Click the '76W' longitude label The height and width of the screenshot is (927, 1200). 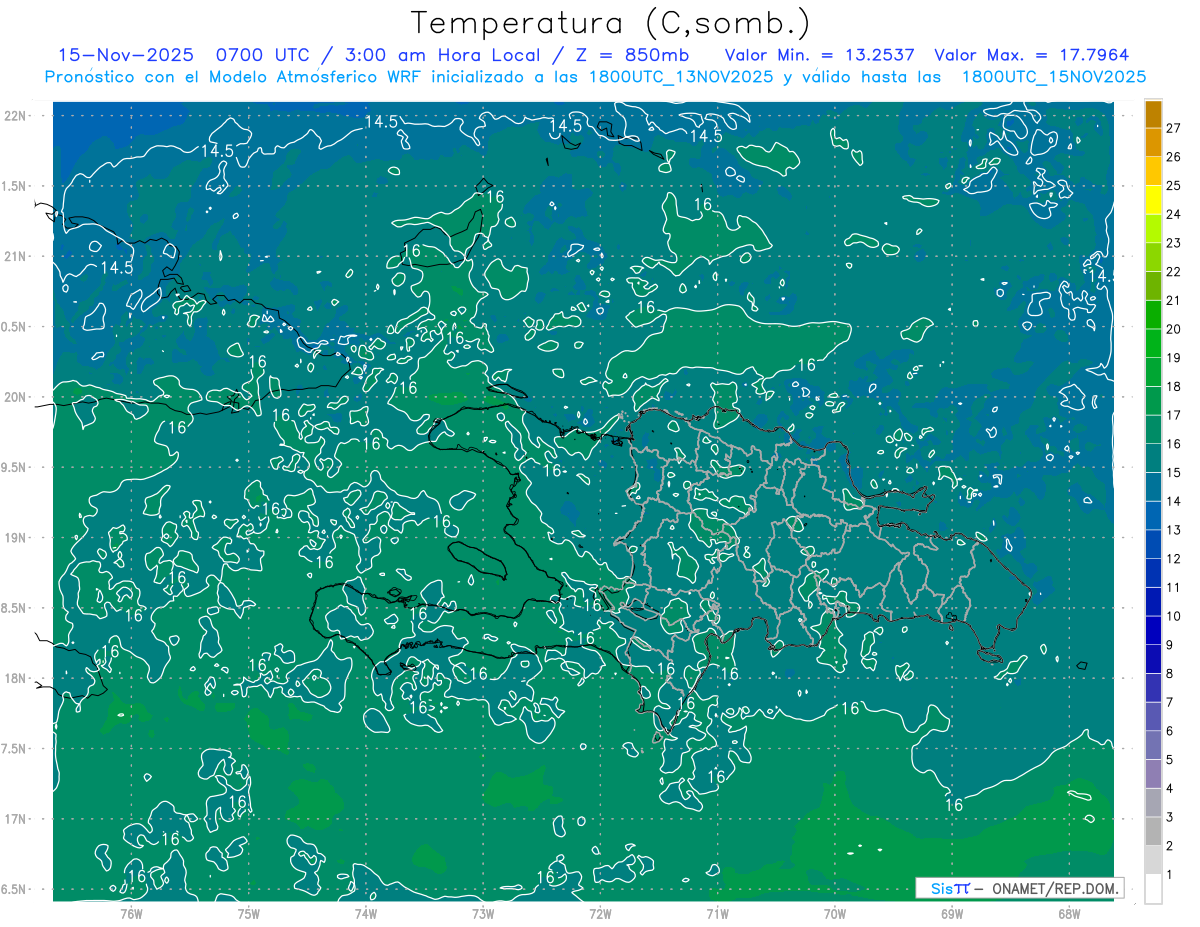coord(131,913)
